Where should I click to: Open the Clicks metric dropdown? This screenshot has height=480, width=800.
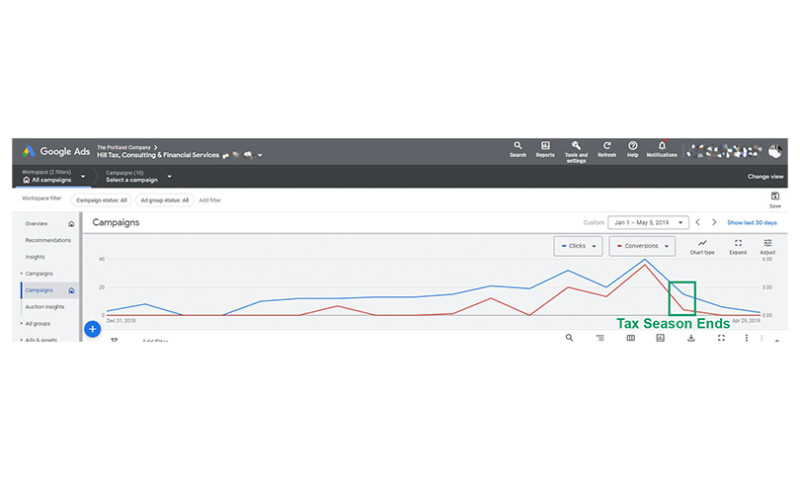pos(578,246)
